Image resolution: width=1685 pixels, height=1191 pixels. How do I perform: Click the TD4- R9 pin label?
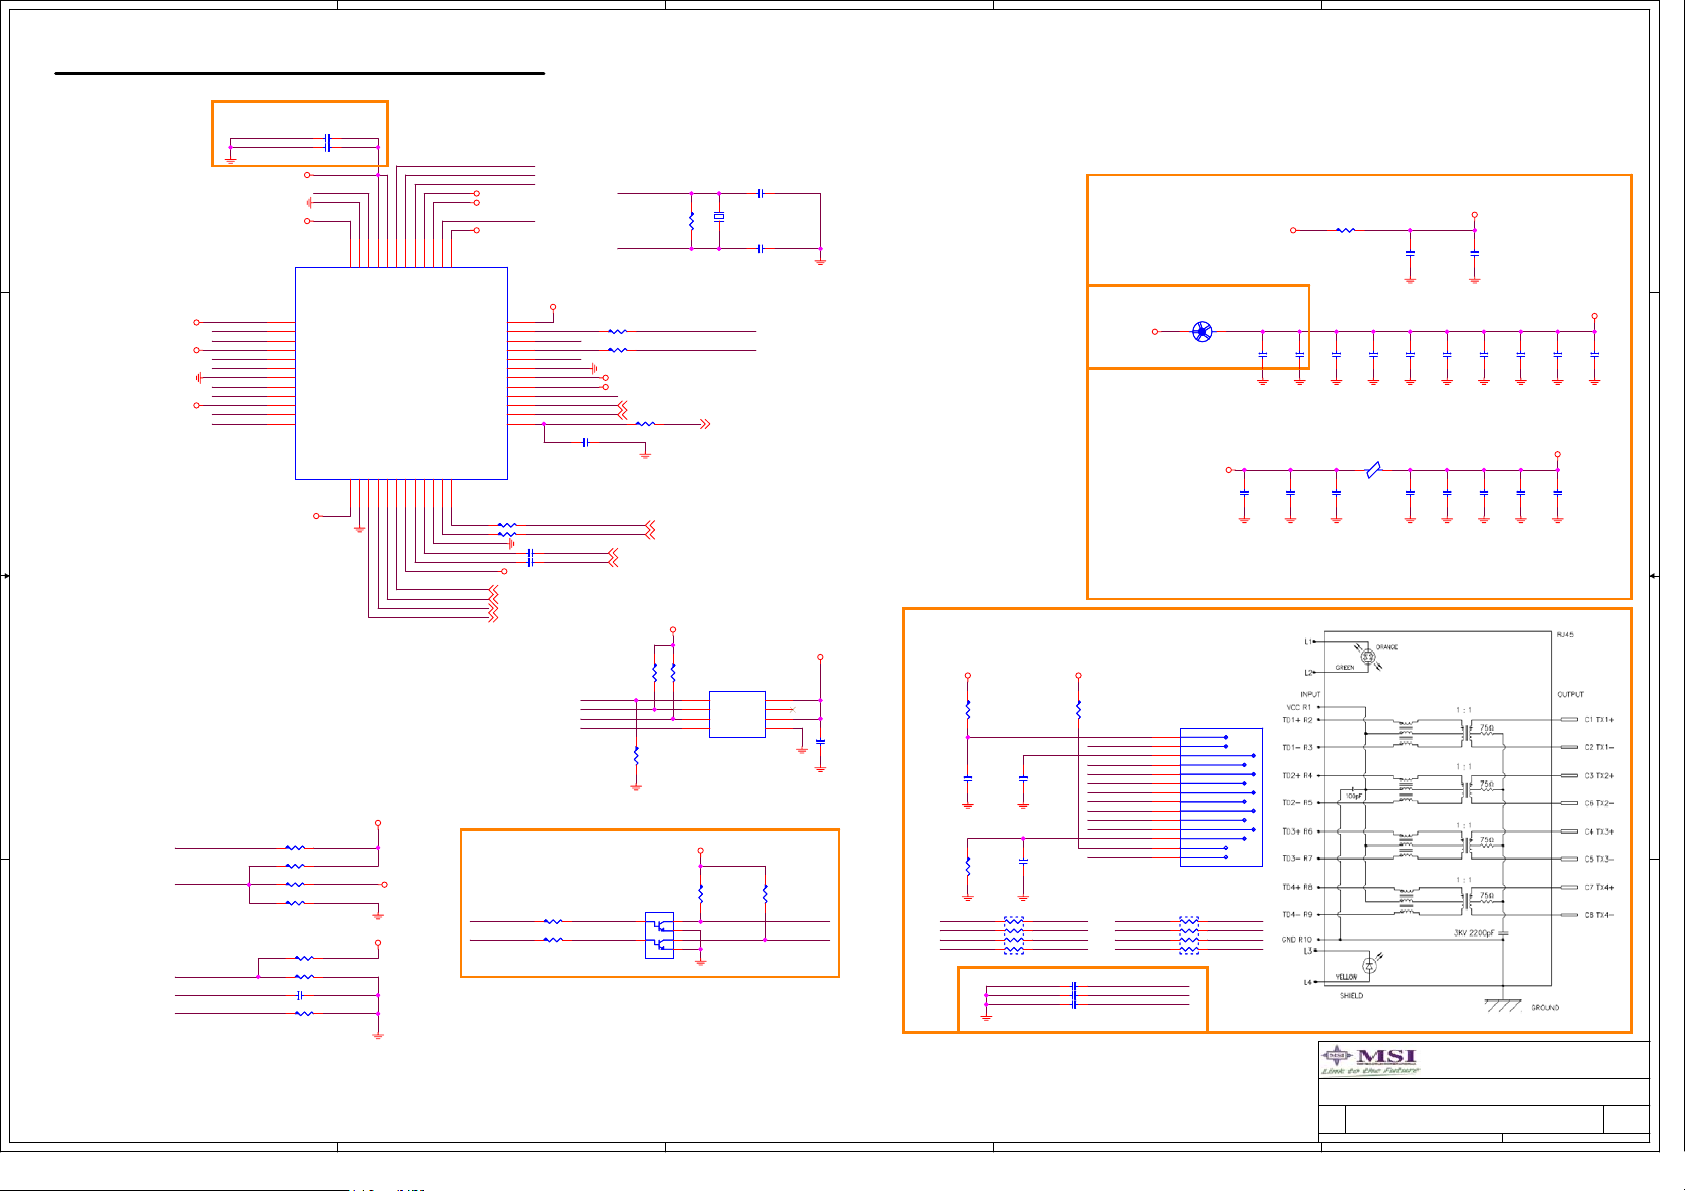tap(1297, 915)
